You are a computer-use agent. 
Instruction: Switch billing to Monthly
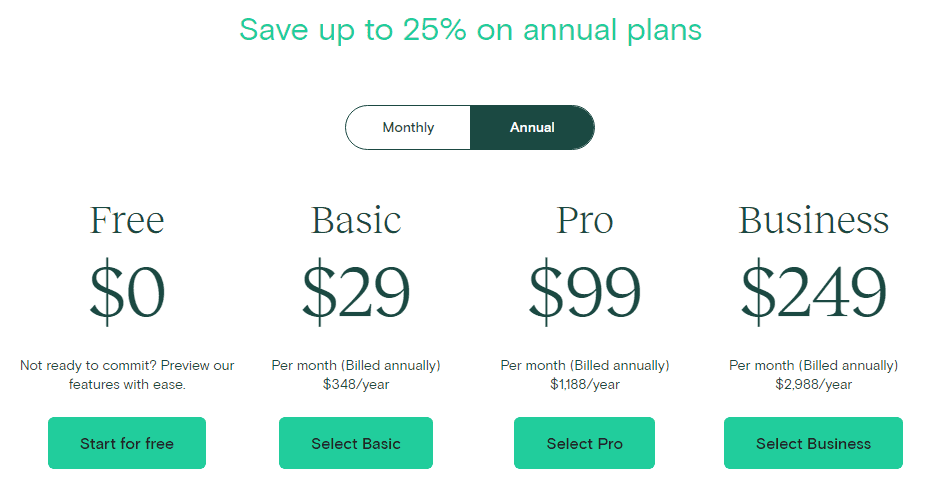pos(408,127)
